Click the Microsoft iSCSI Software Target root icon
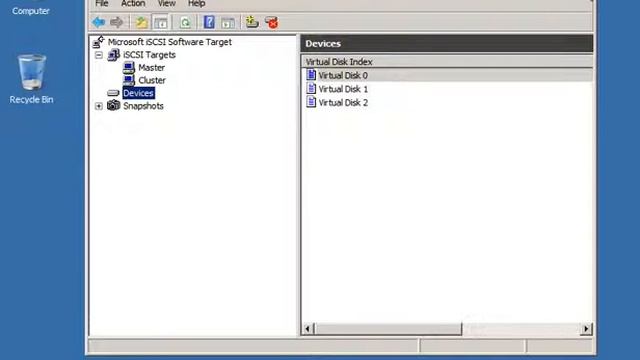Viewport: 640px width, 360px height. pos(98,42)
